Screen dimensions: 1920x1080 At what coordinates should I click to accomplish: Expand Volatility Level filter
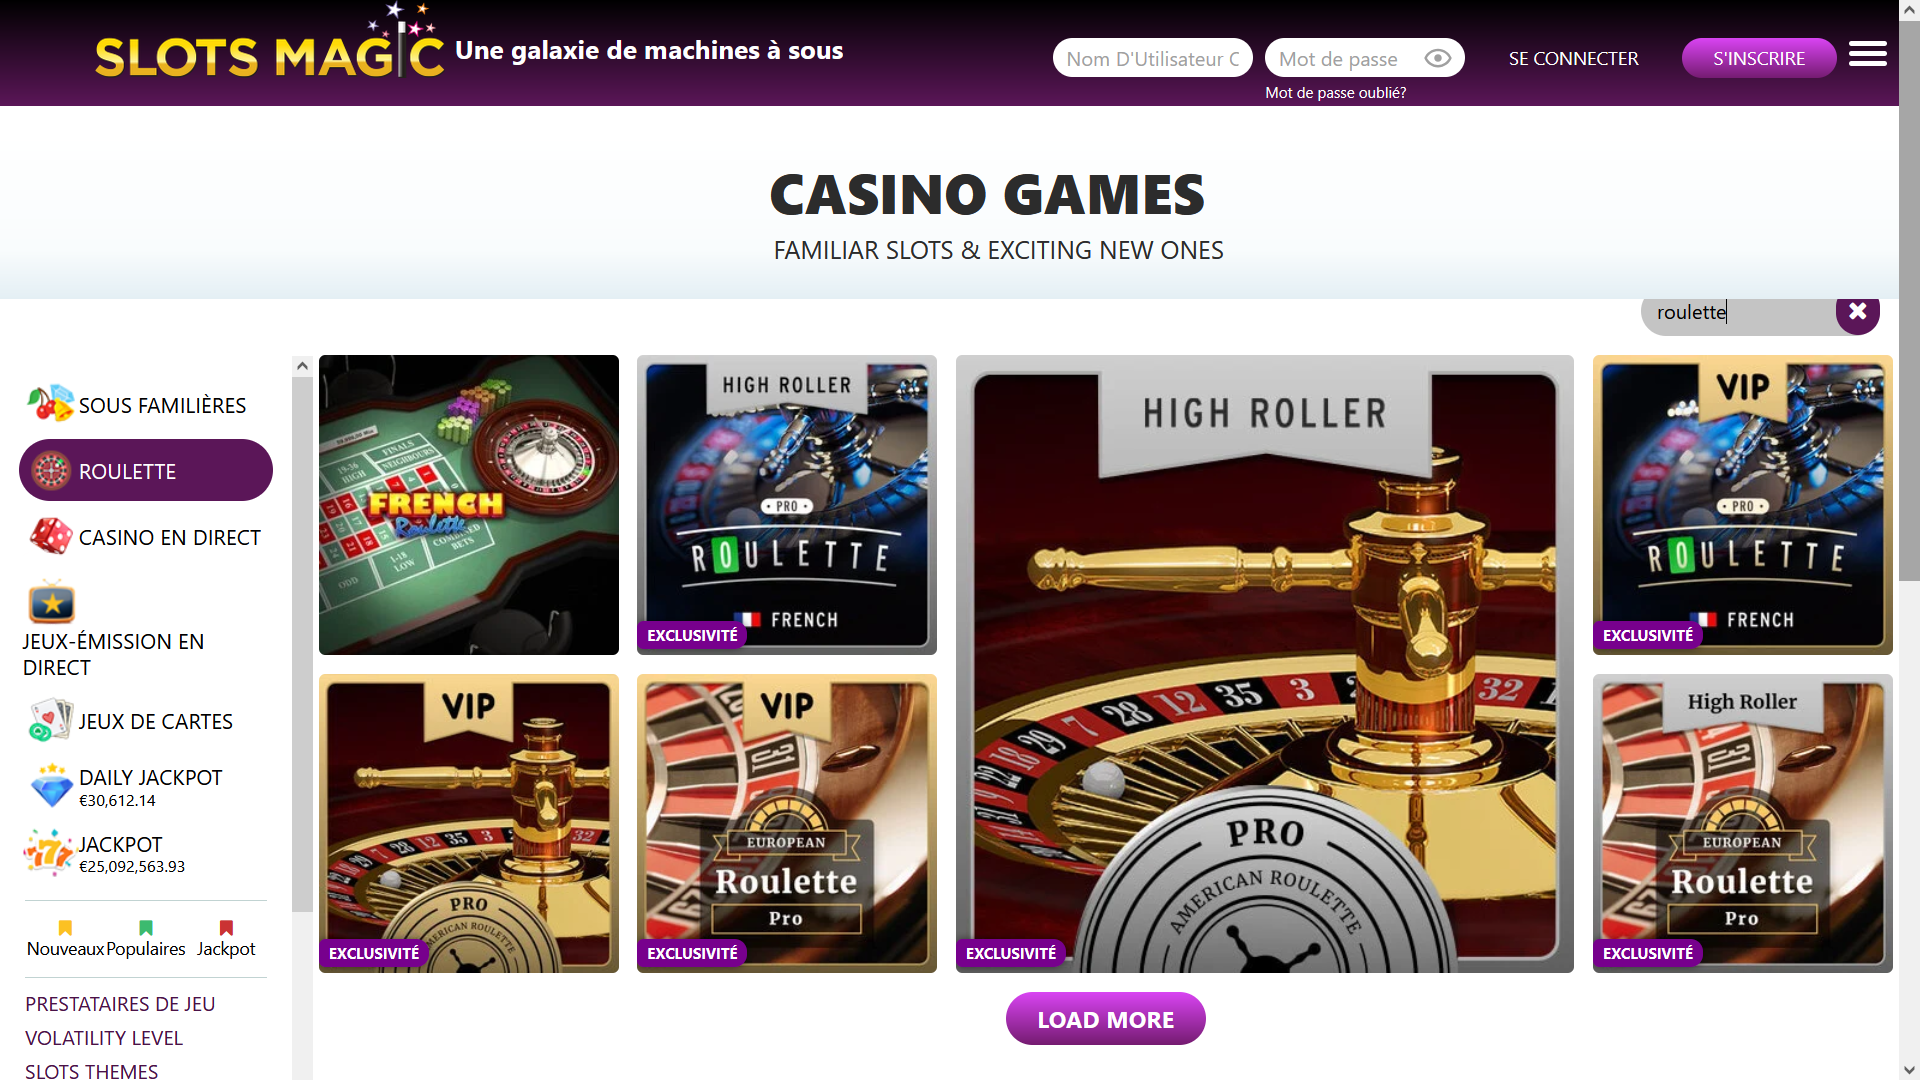pyautogui.click(x=104, y=1038)
